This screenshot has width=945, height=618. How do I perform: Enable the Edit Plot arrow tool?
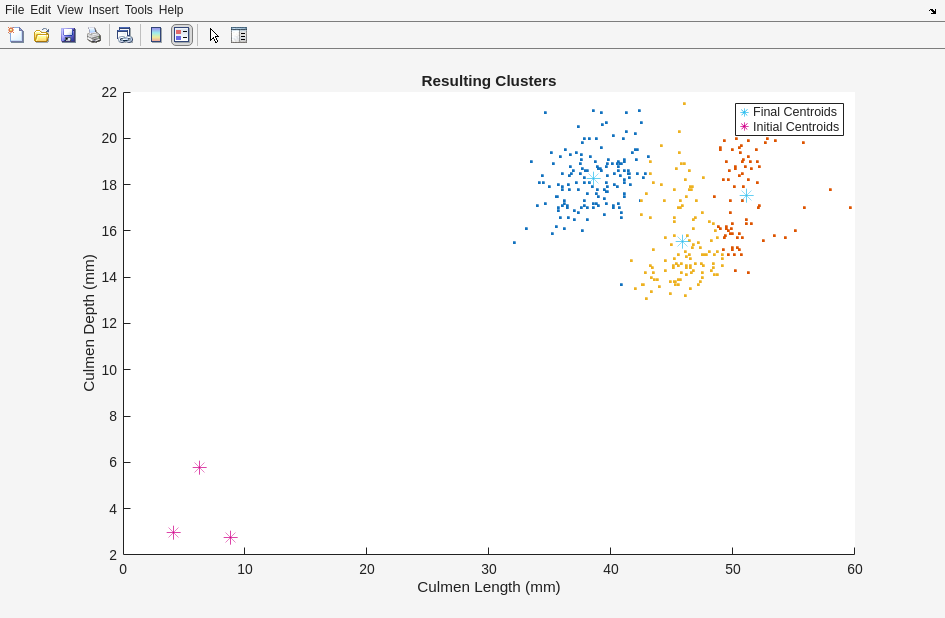[214, 35]
